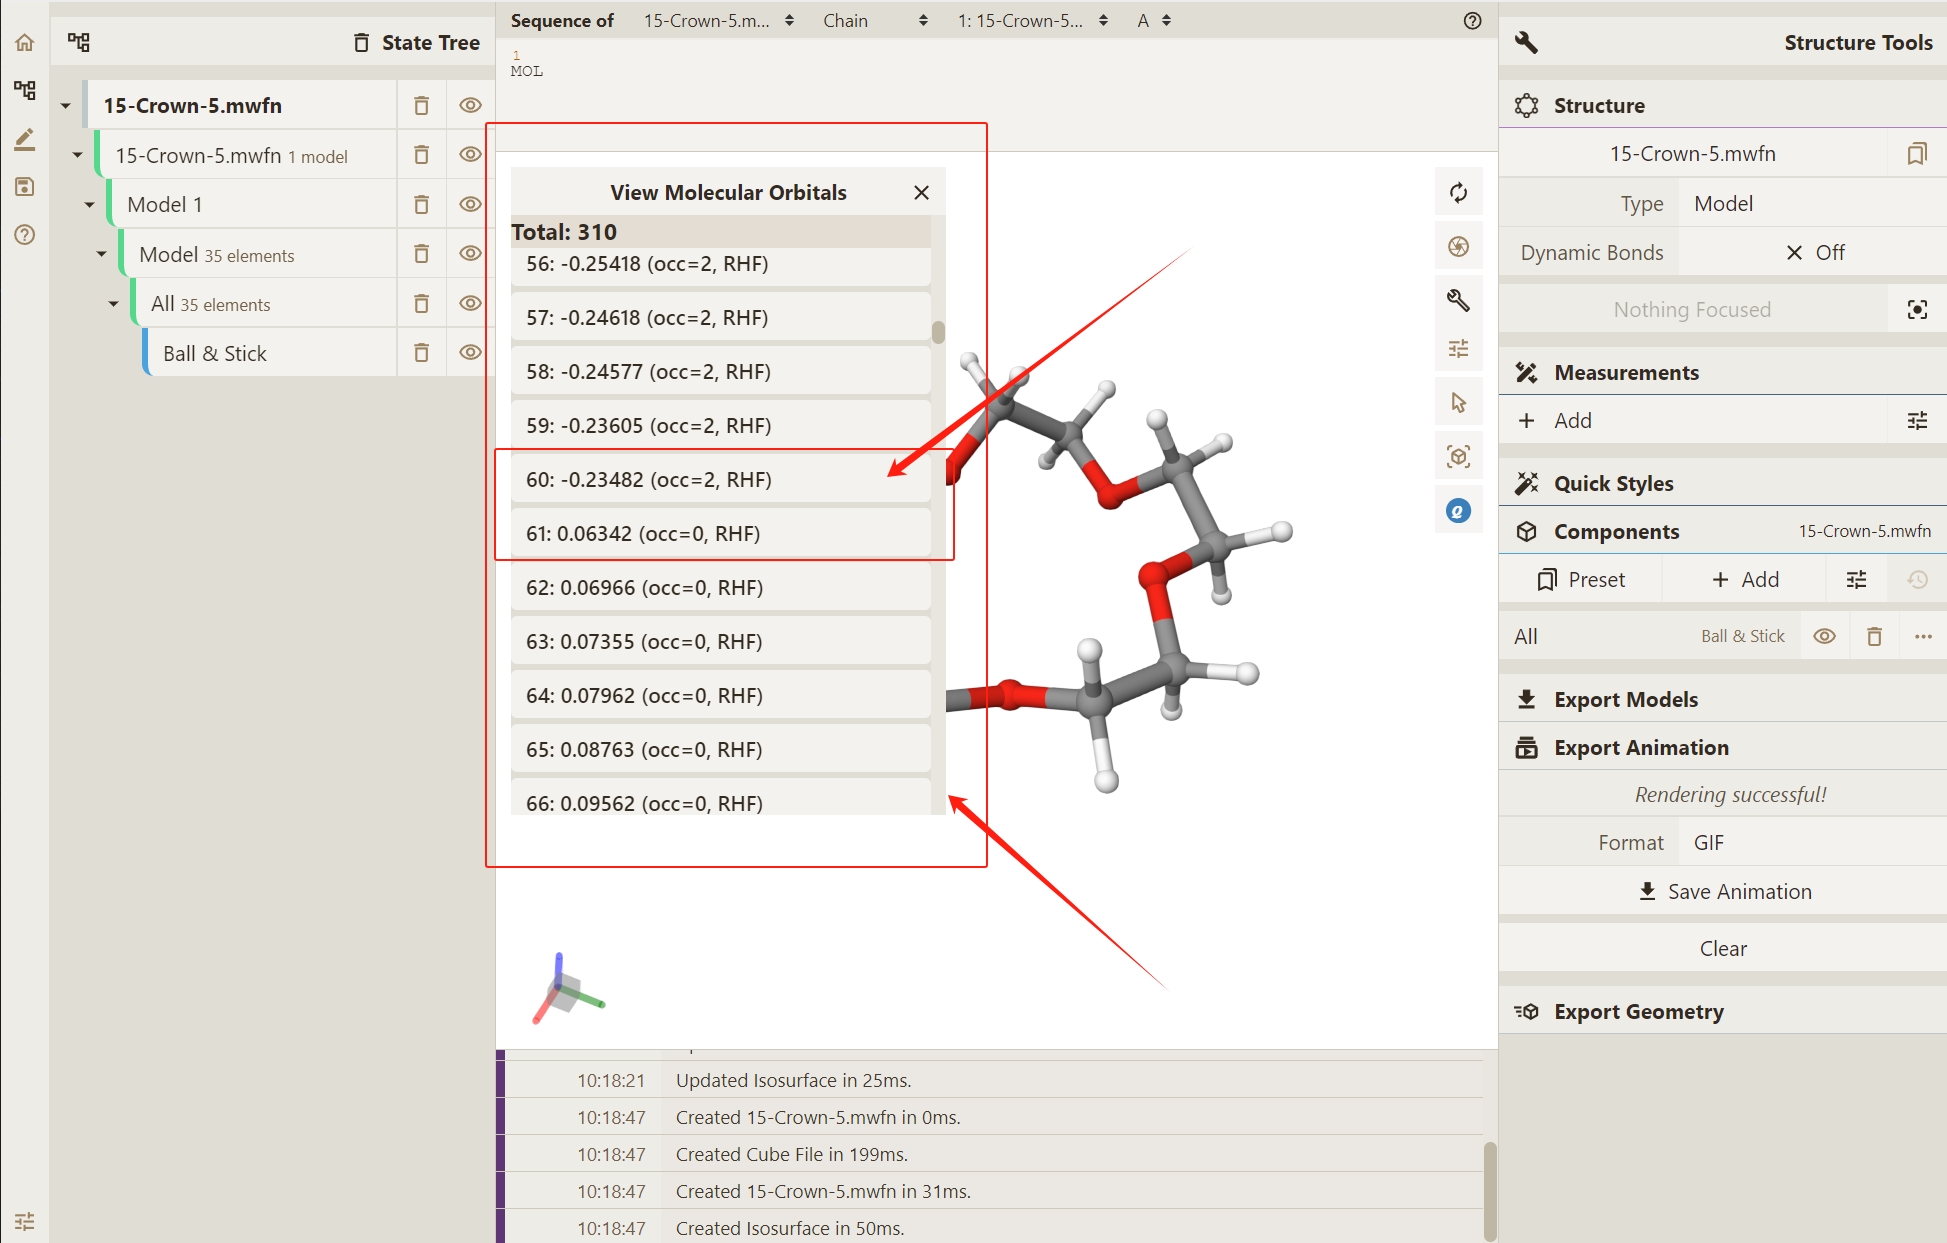Expand the Quick Styles section

point(1612,484)
